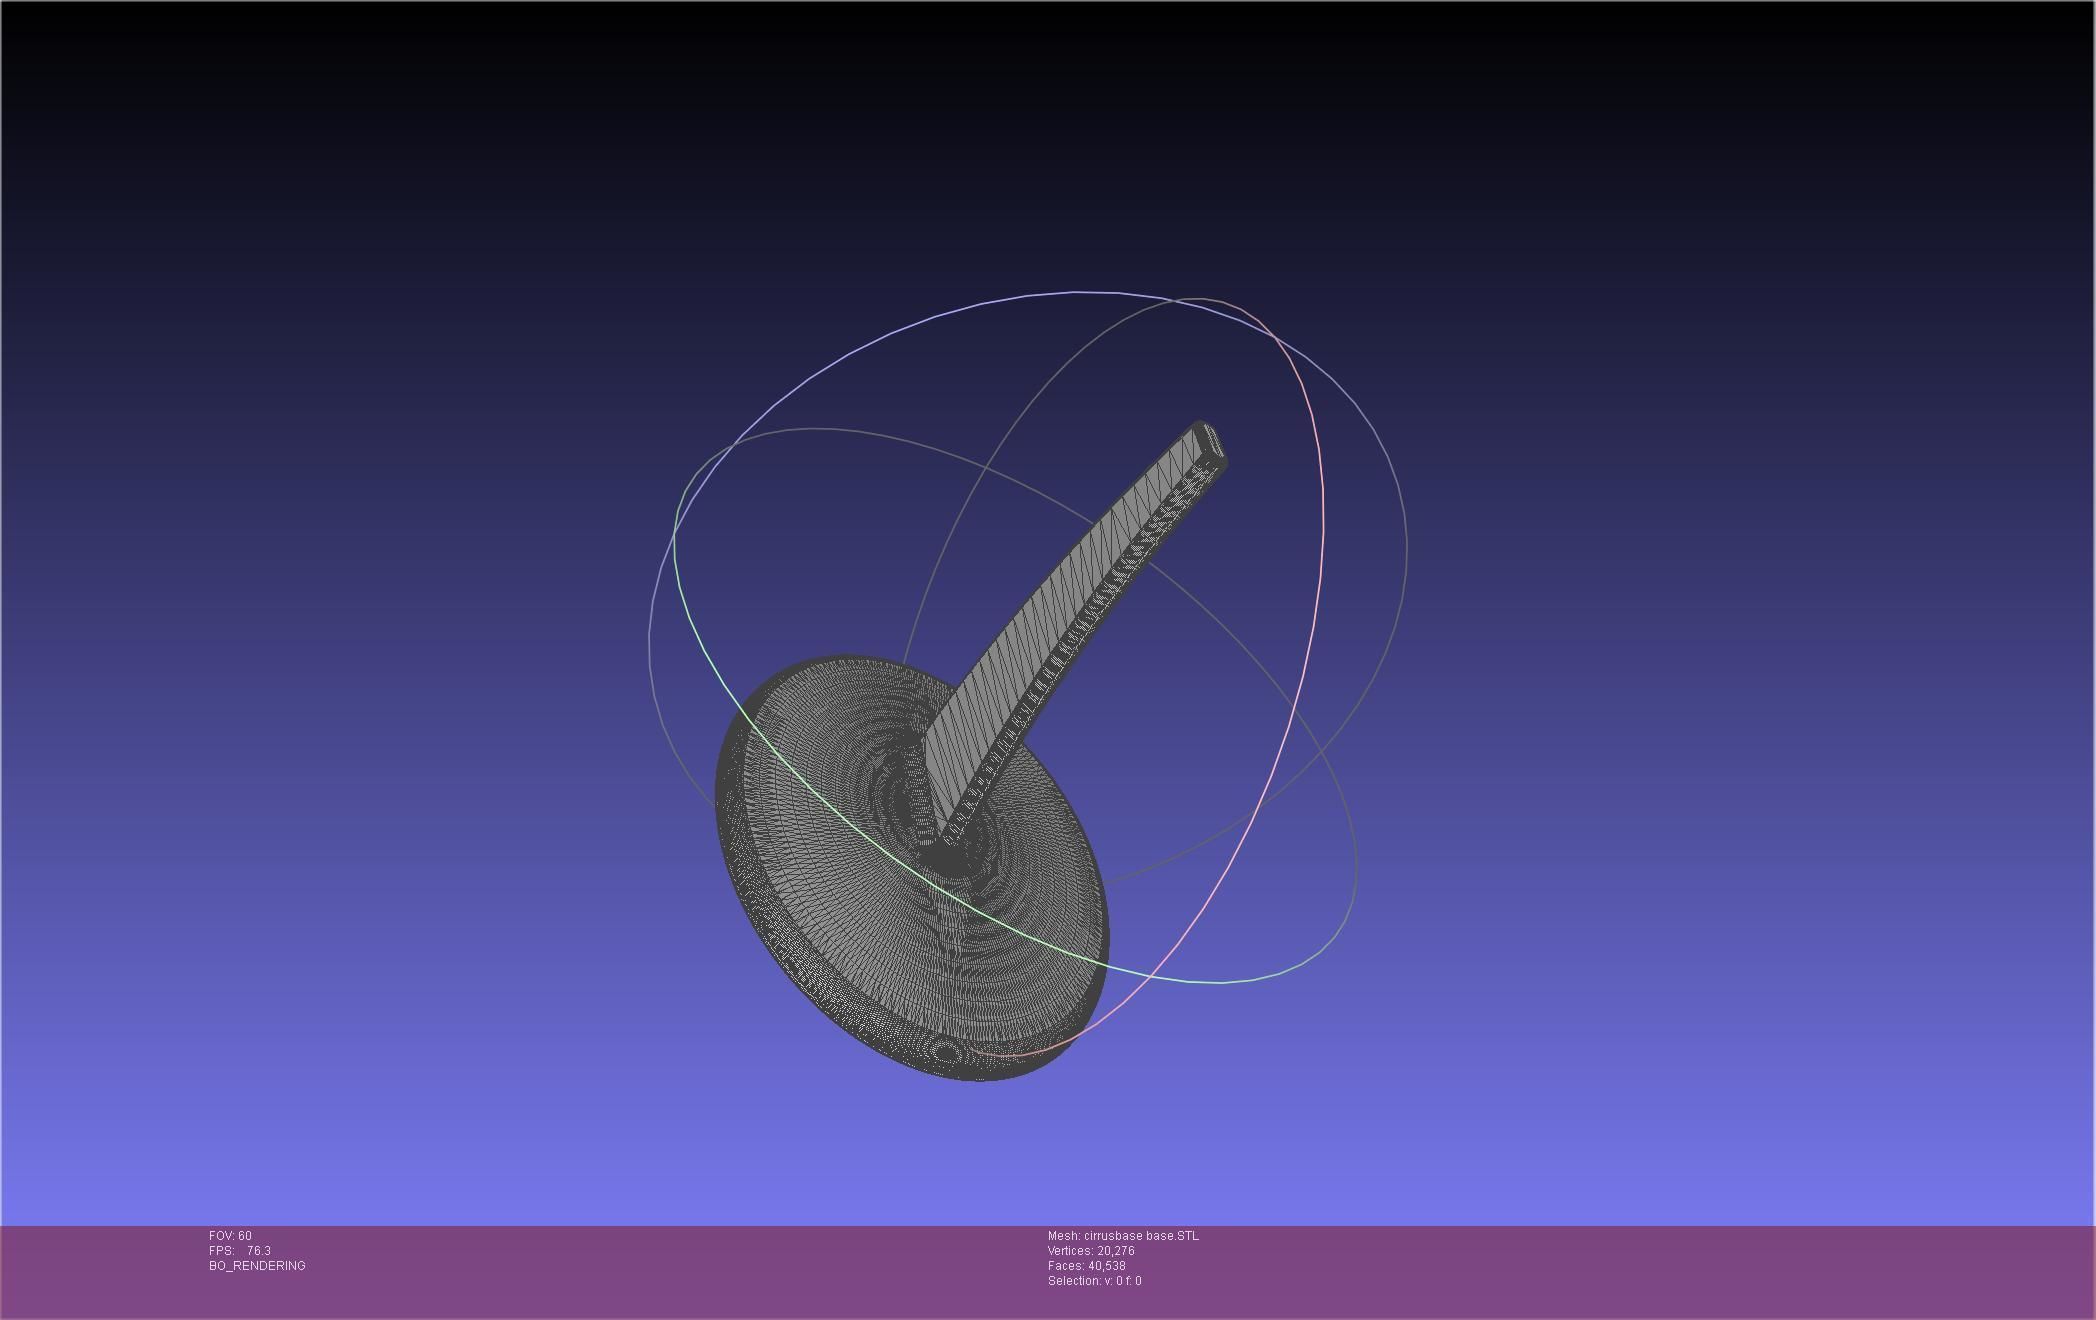The image size is (2096, 1320).
Task: Click the 'Vertices: 20,276' info line
Action: (x=1091, y=1251)
